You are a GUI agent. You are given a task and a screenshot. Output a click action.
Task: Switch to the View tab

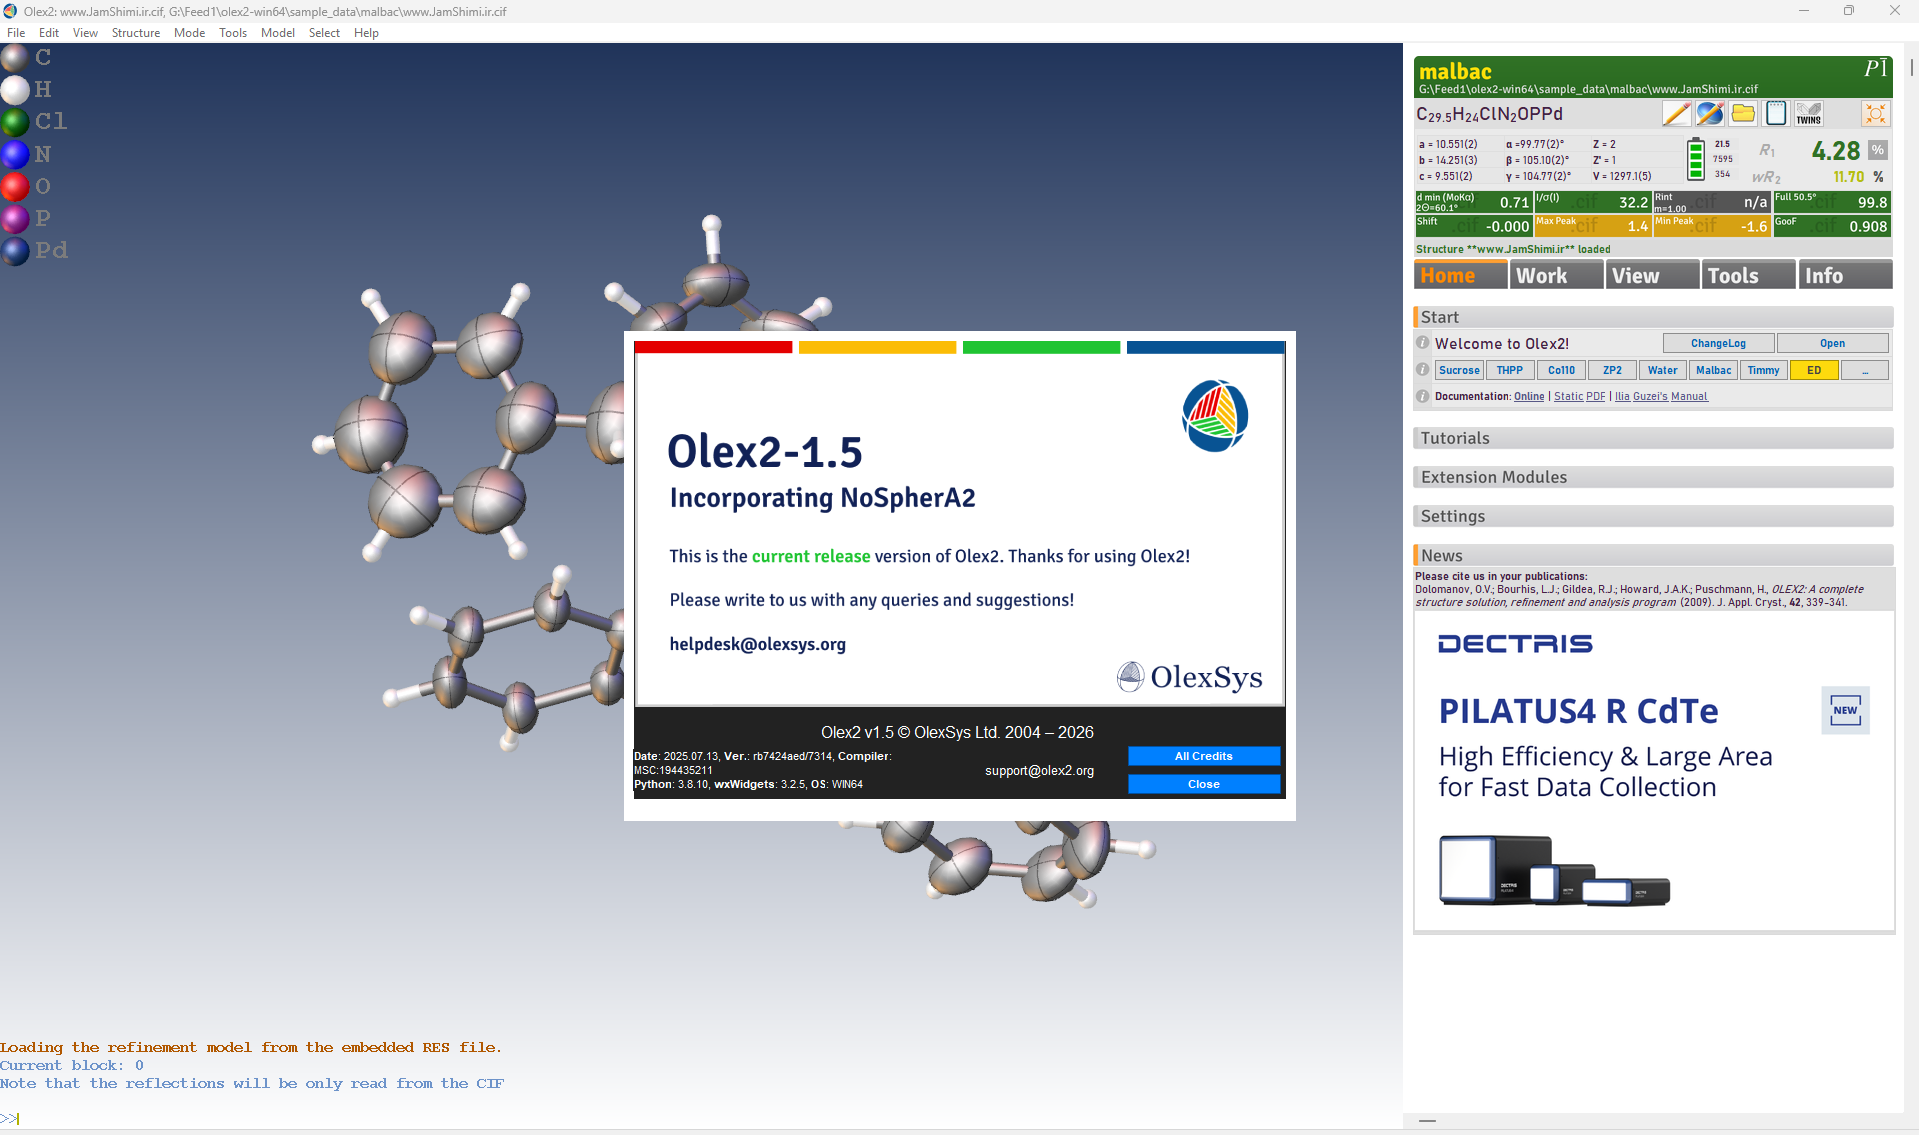pyautogui.click(x=1653, y=275)
